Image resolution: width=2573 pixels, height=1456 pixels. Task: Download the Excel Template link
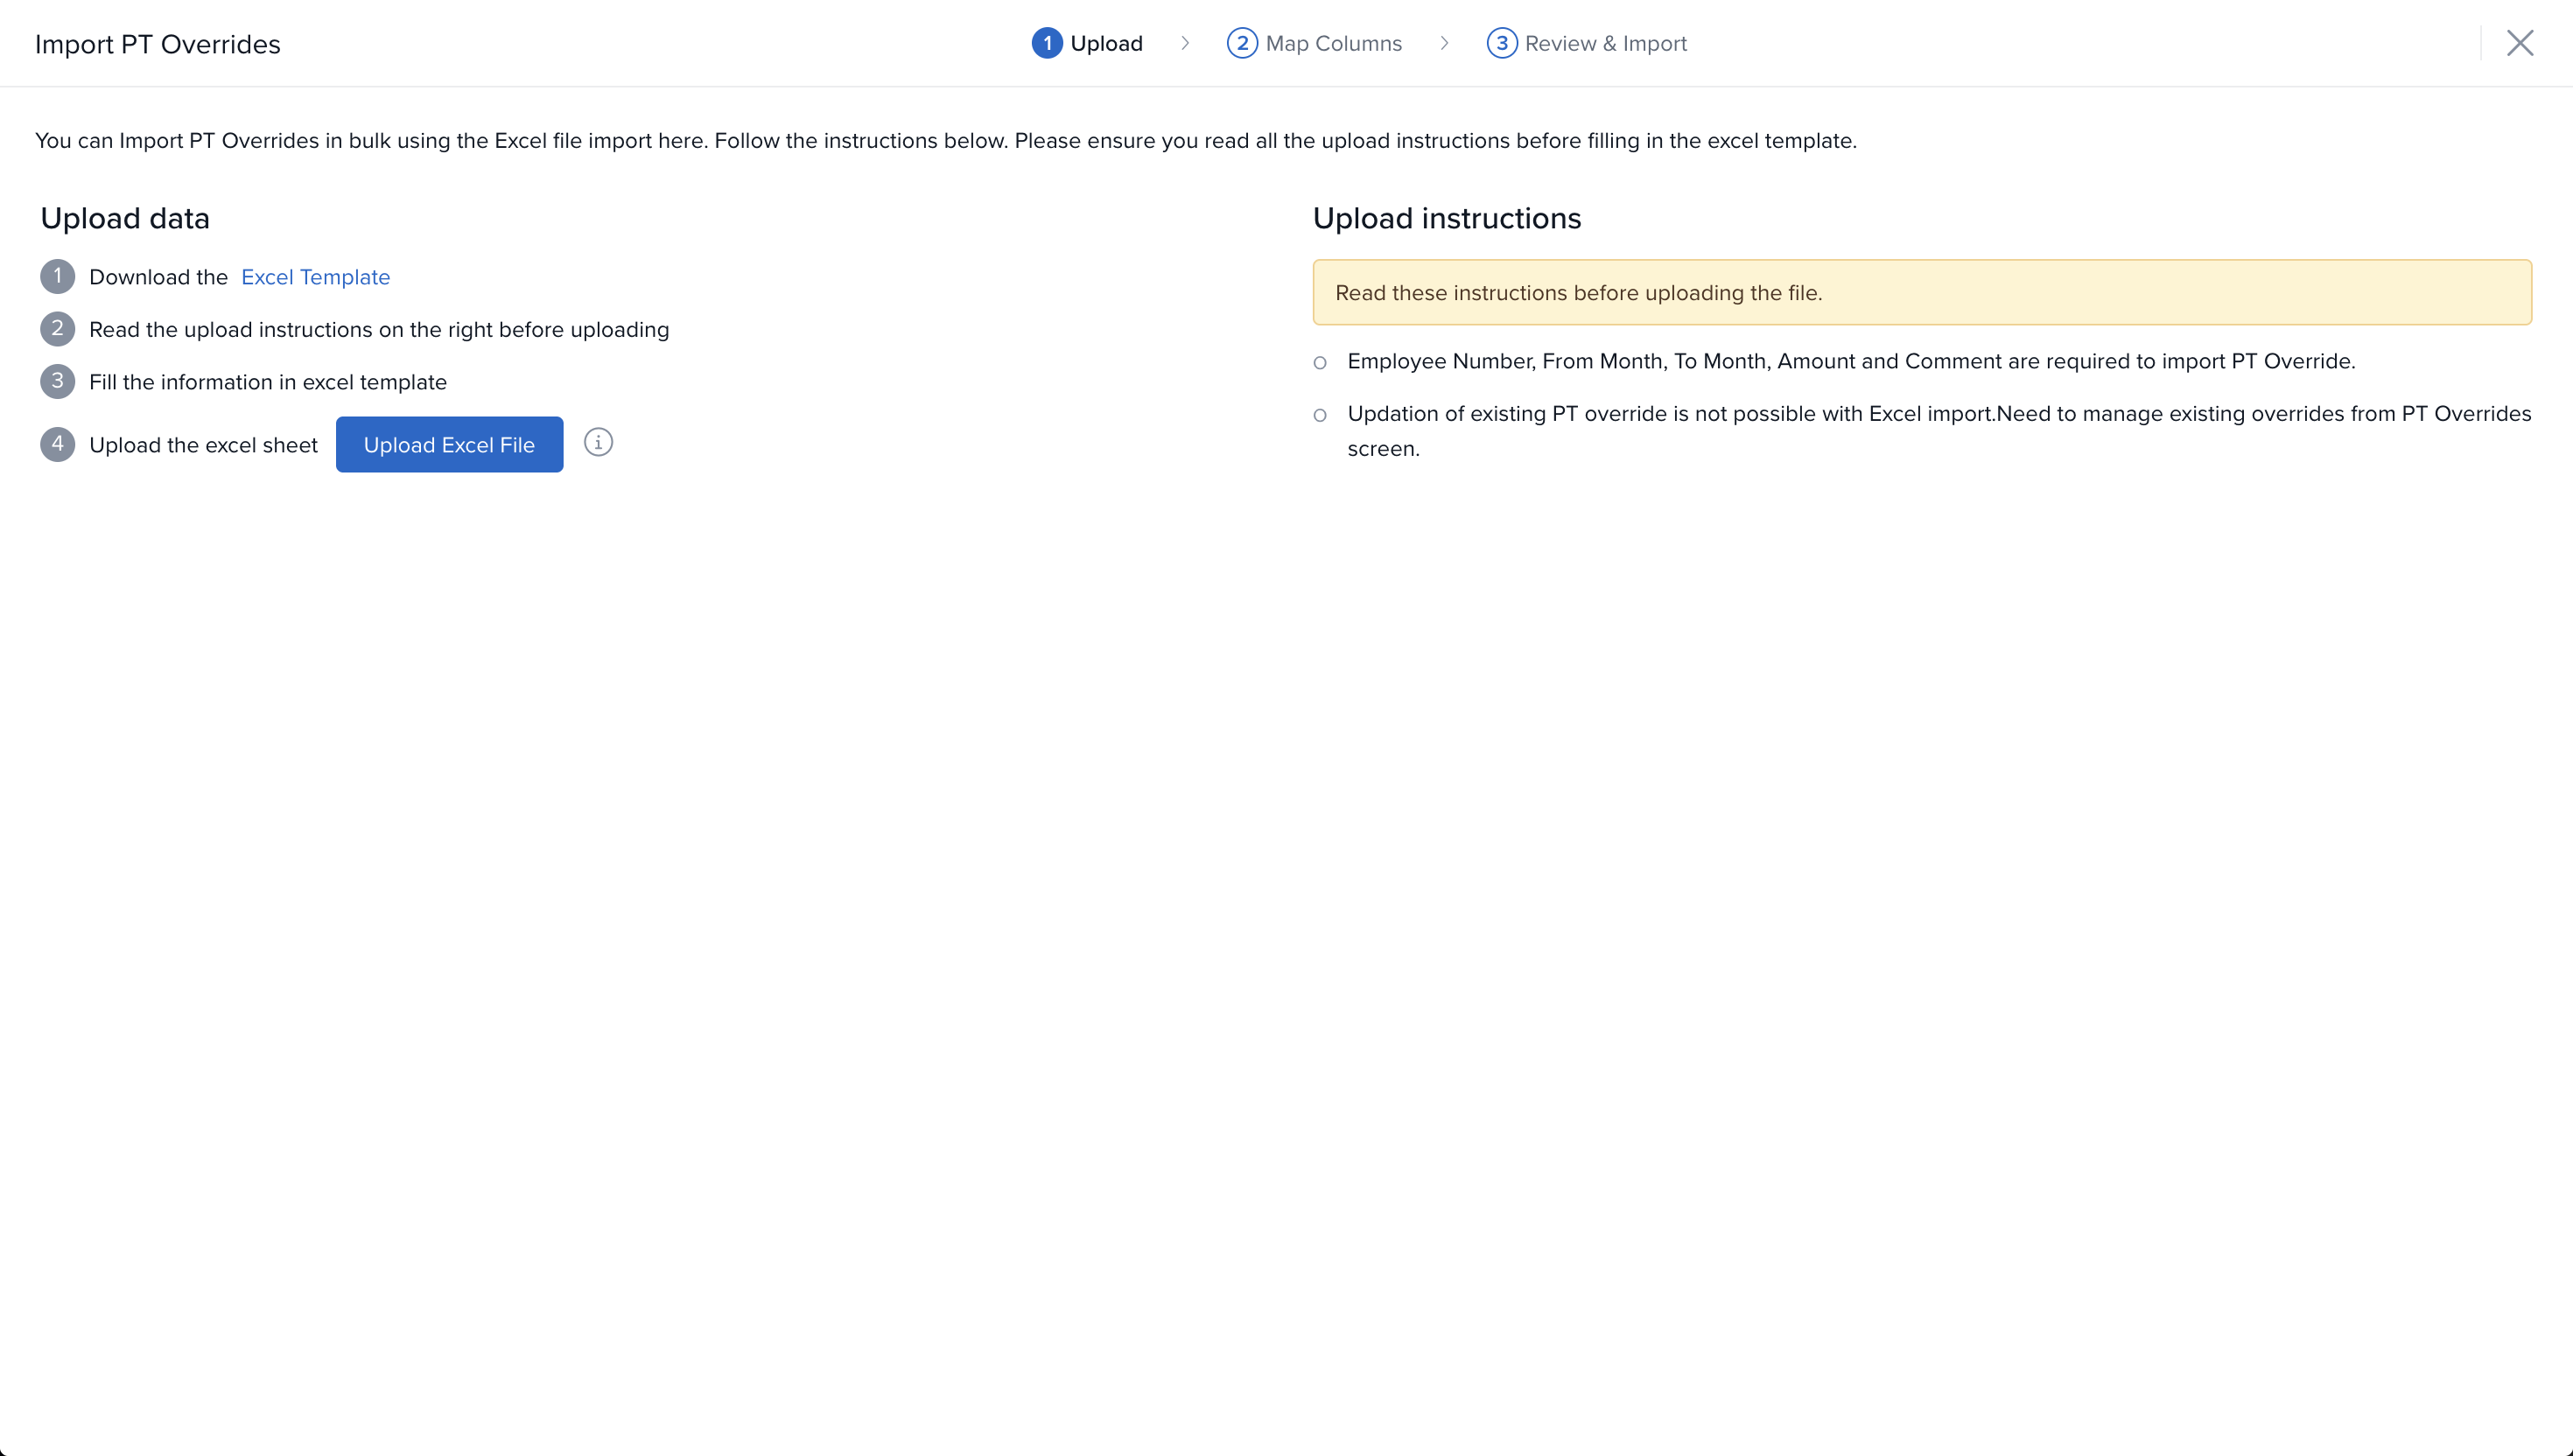coord(315,277)
